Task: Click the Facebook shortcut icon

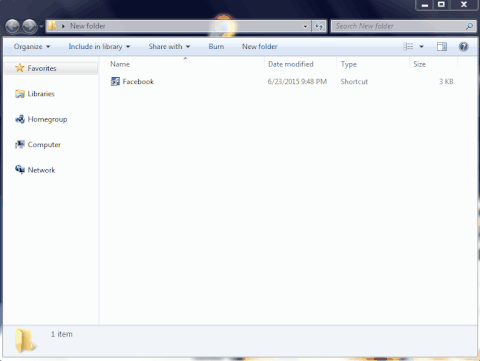Action: pos(115,81)
